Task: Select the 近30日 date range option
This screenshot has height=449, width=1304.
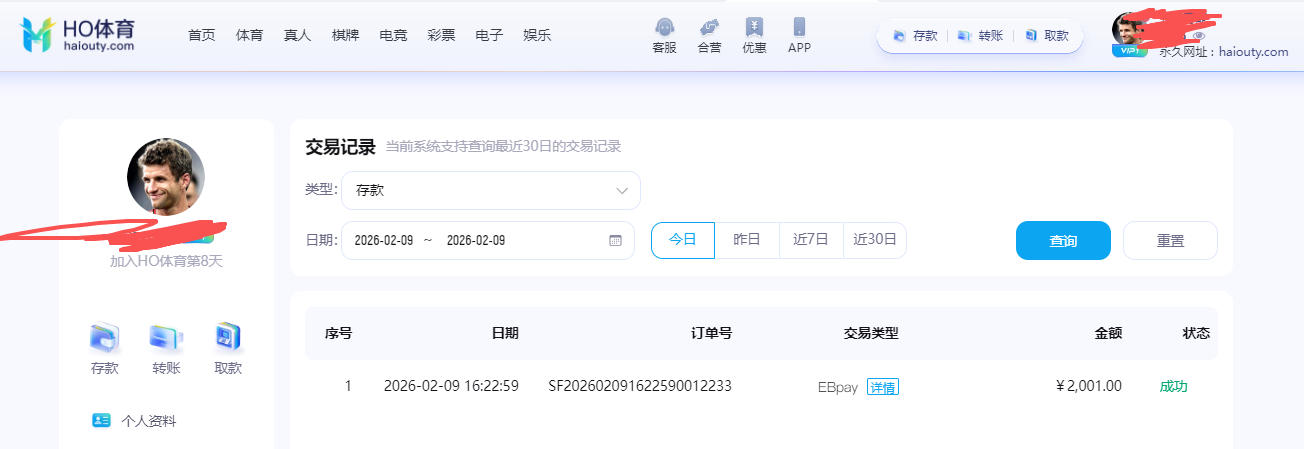Action: pos(874,240)
